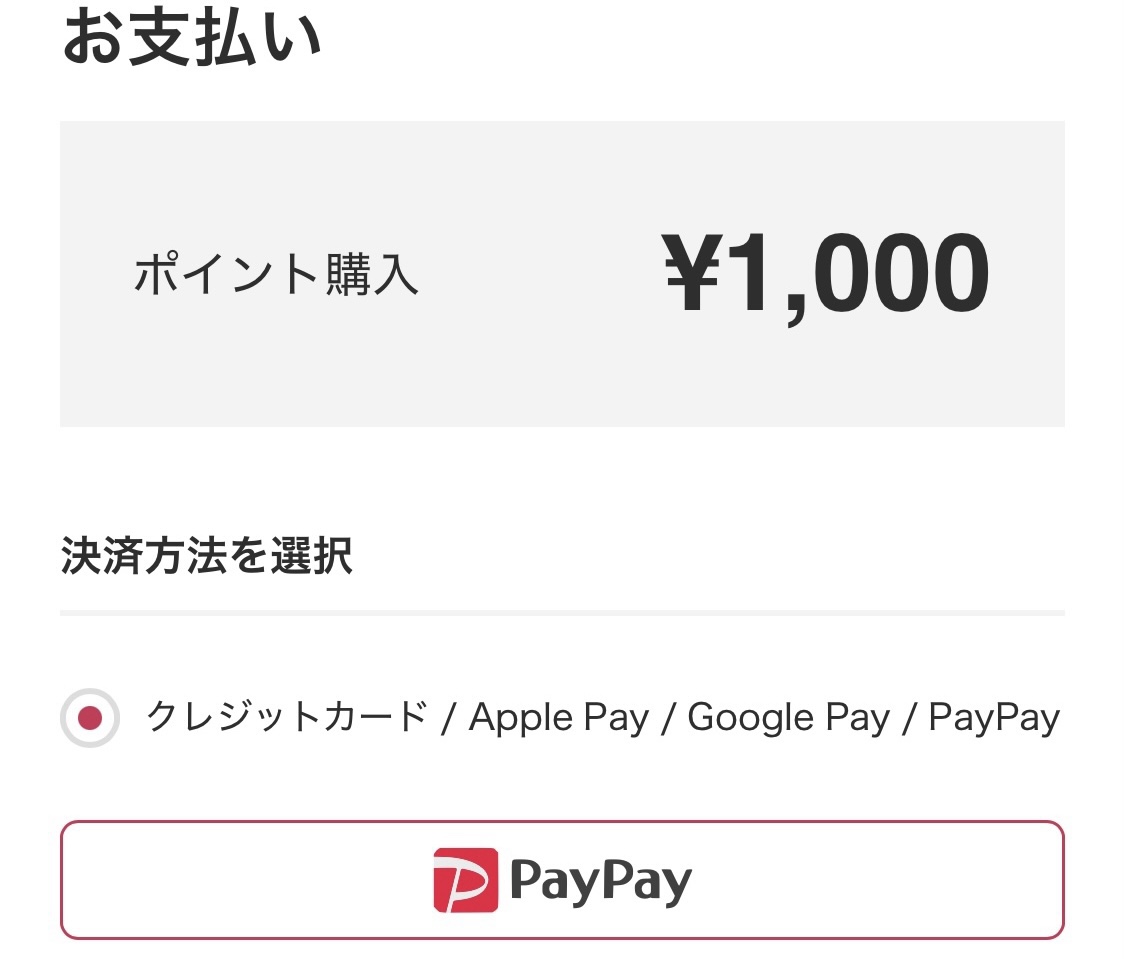Click the お支払い page heading
1125x959 pixels.
192,38
